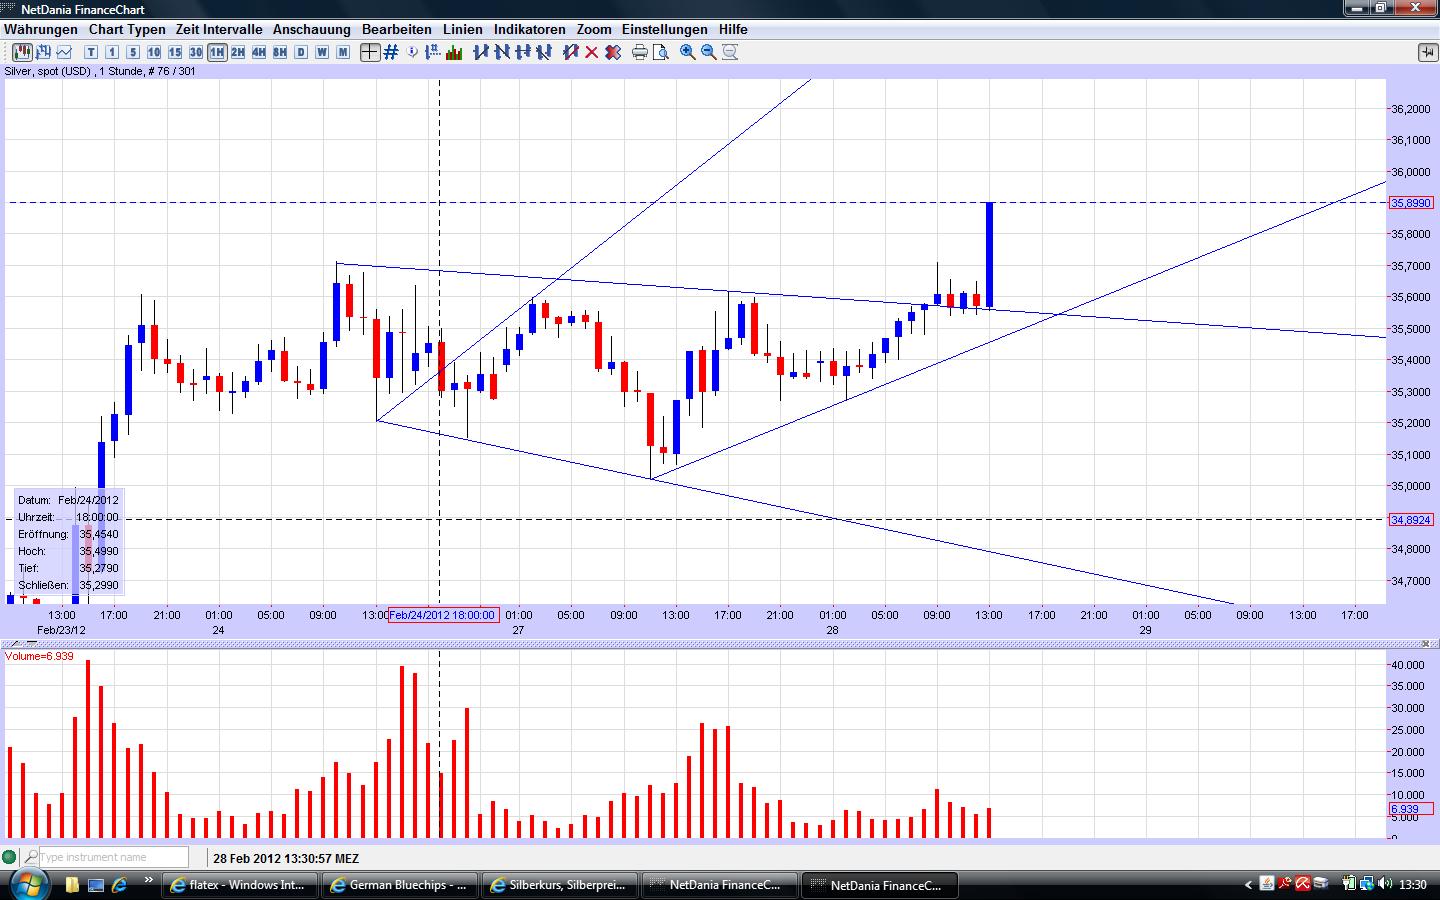The width and height of the screenshot is (1440, 900).
Task: Open the Zeit Intervalle menu
Action: click(219, 30)
